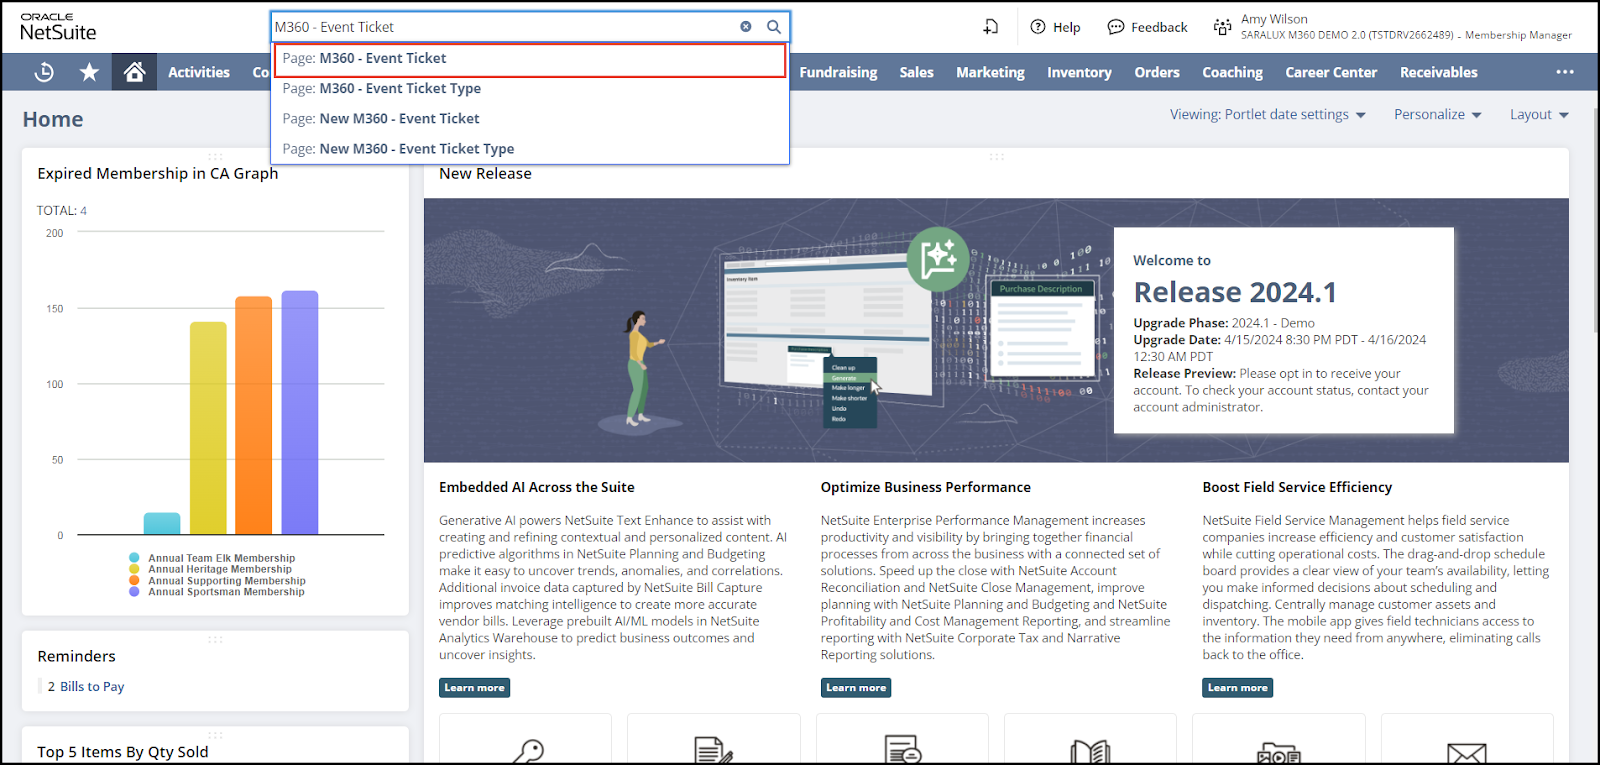Click the search magnifier icon
1600x765 pixels.
point(774,27)
